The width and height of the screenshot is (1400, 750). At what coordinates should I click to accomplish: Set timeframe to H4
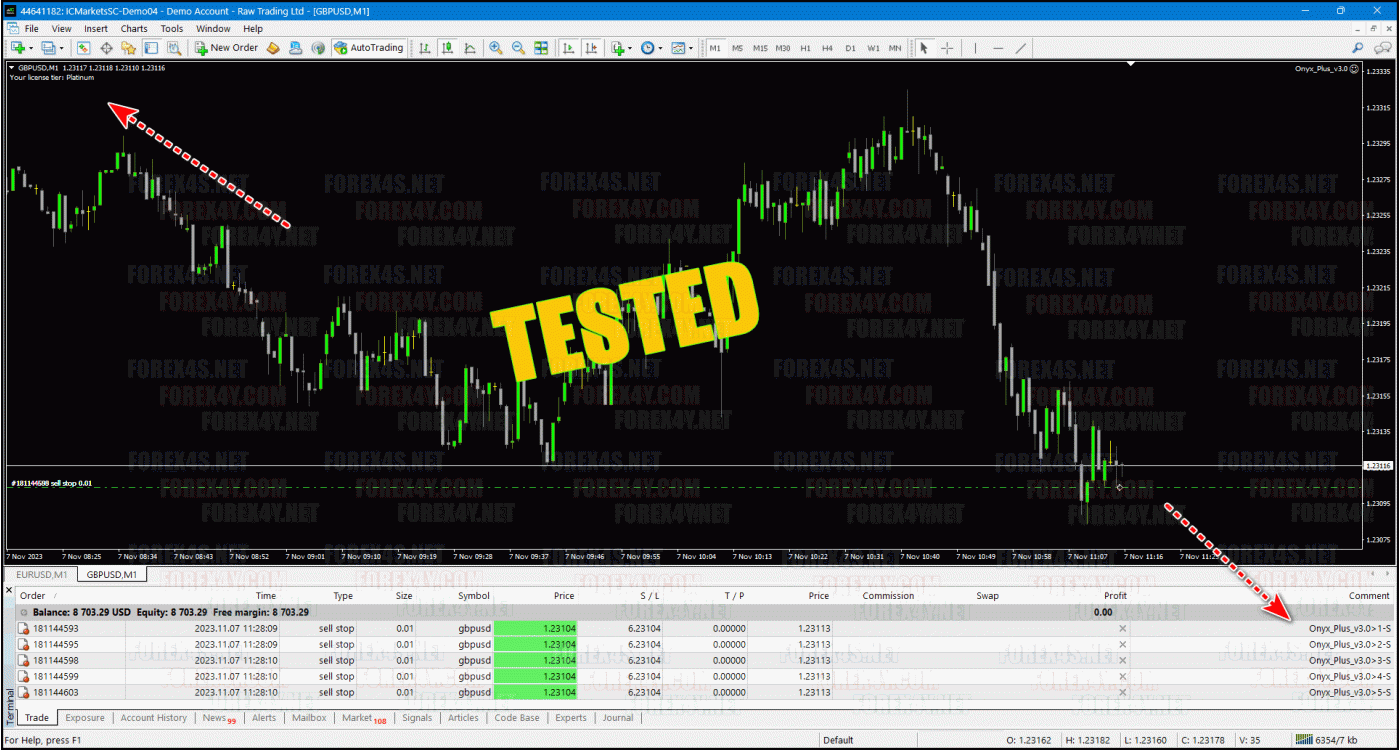827,48
